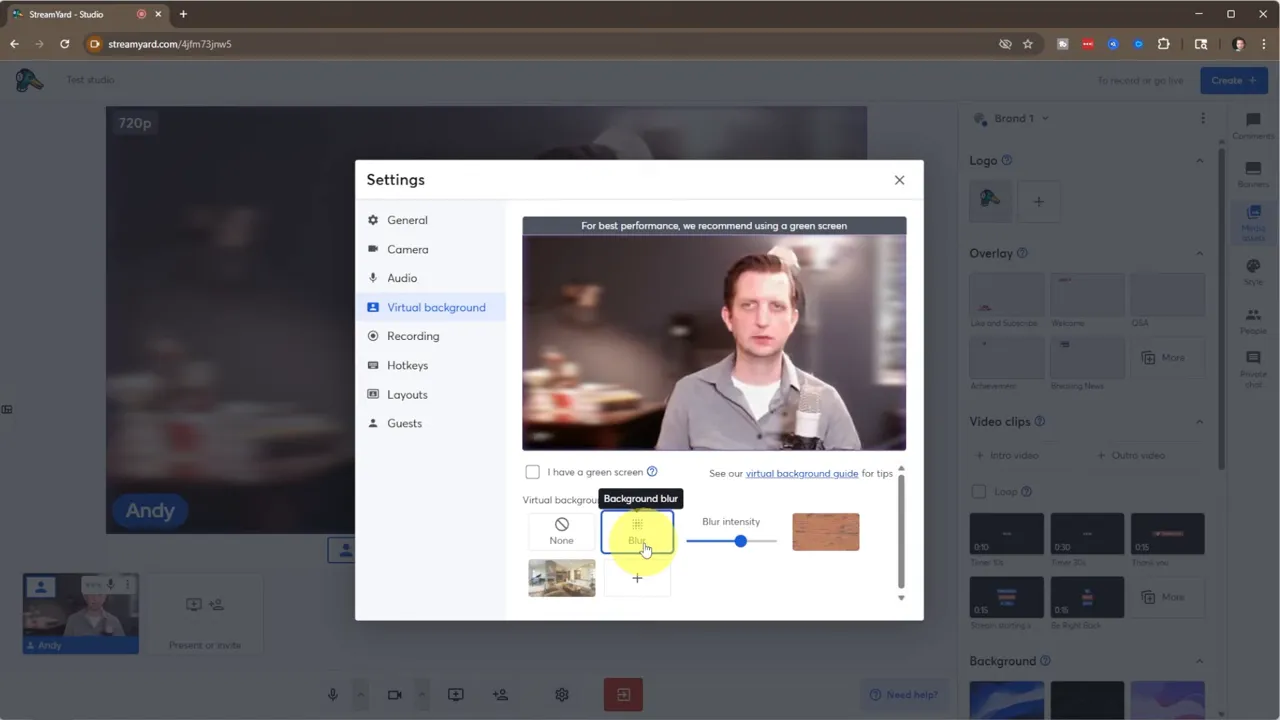1280x720 pixels.
Task: Open the Style panel
Action: [1252, 270]
